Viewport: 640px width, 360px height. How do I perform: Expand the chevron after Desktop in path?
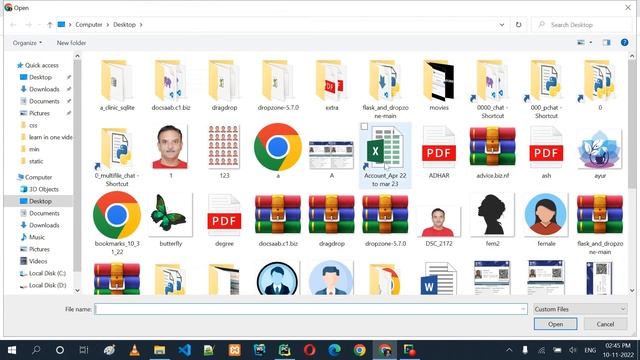pos(141,24)
